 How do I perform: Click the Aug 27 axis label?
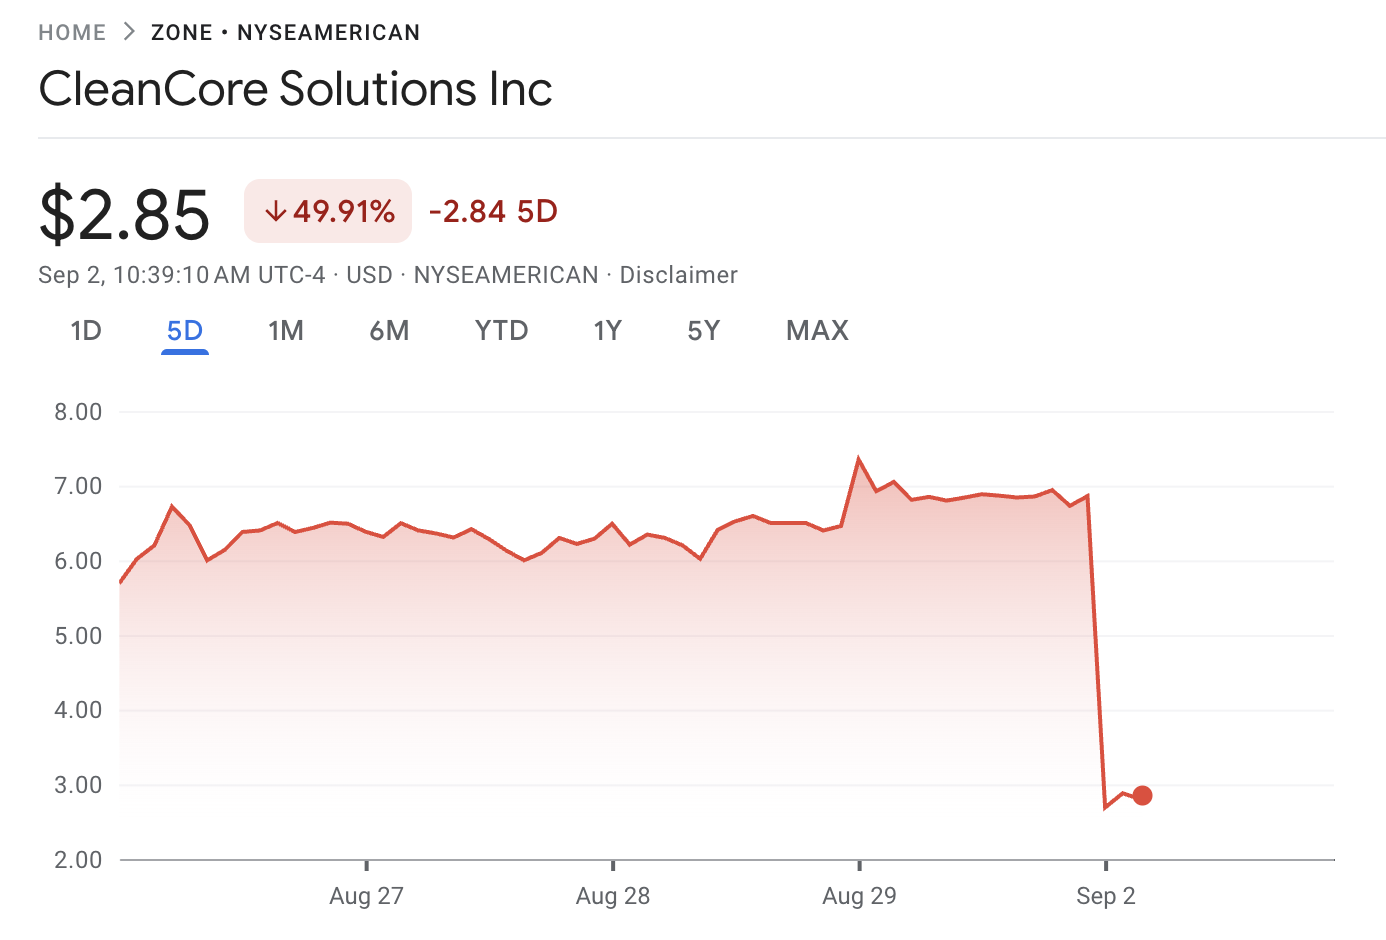(366, 896)
